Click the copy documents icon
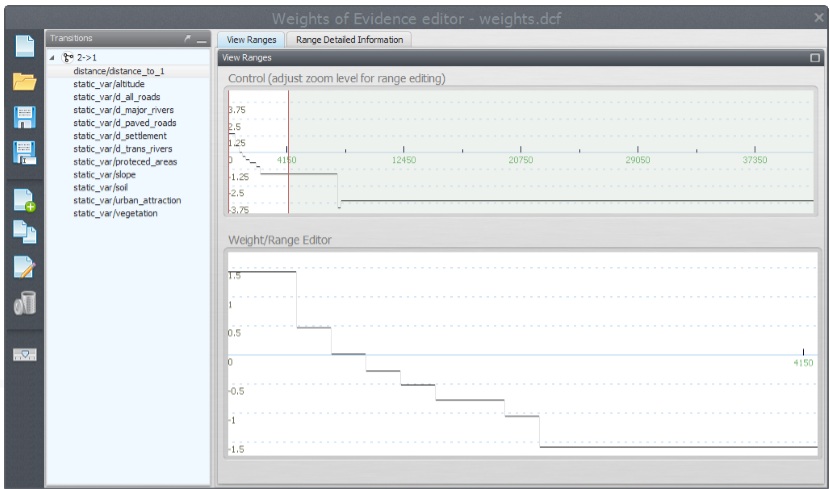Viewport: 830px width, 489px height. click(24, 230)
